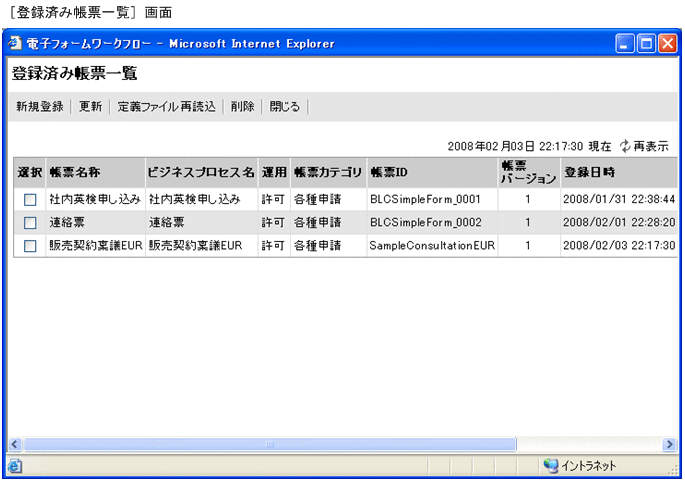Viewport: 685px width, 483px height.
Task: Click the IE icon in the status bar
Action: coord(15,466)
